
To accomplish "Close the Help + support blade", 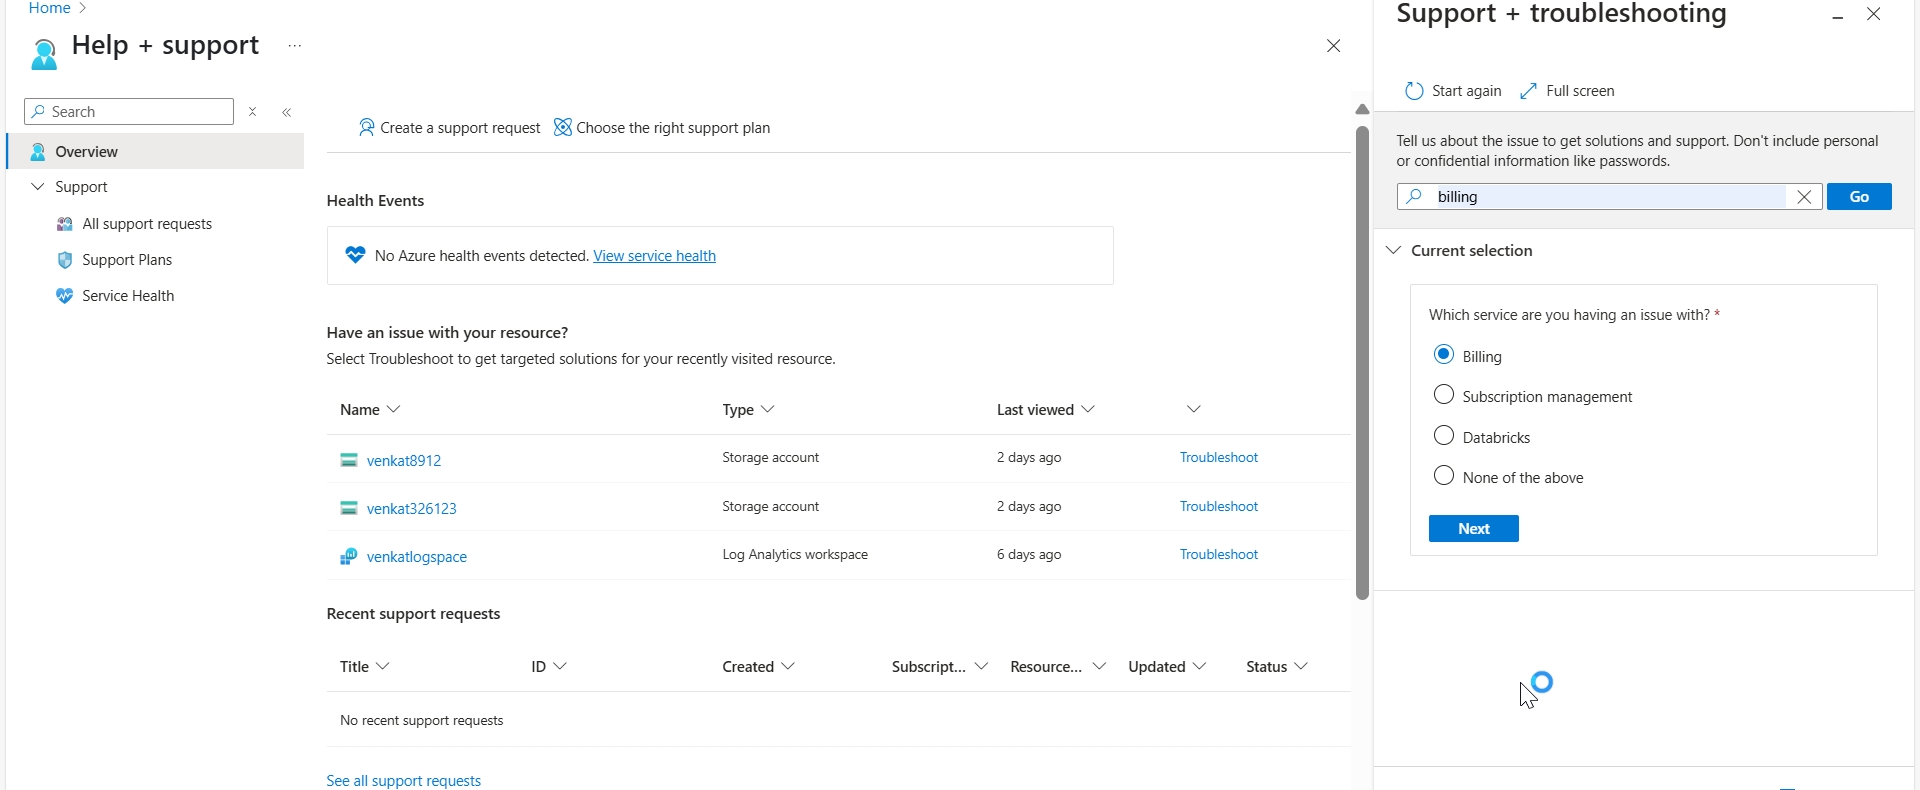I will point(1333,46).
